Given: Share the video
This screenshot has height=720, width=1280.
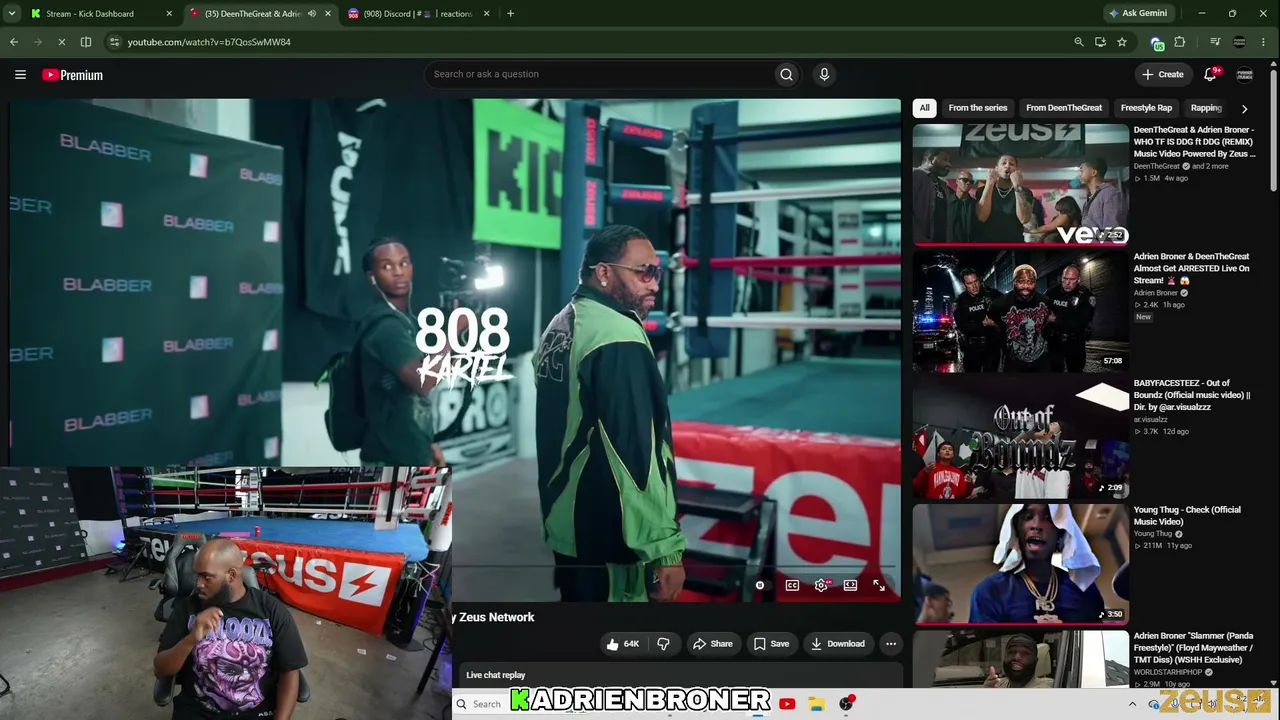Looking at the screenshot, I should click(x=713, y=644).
